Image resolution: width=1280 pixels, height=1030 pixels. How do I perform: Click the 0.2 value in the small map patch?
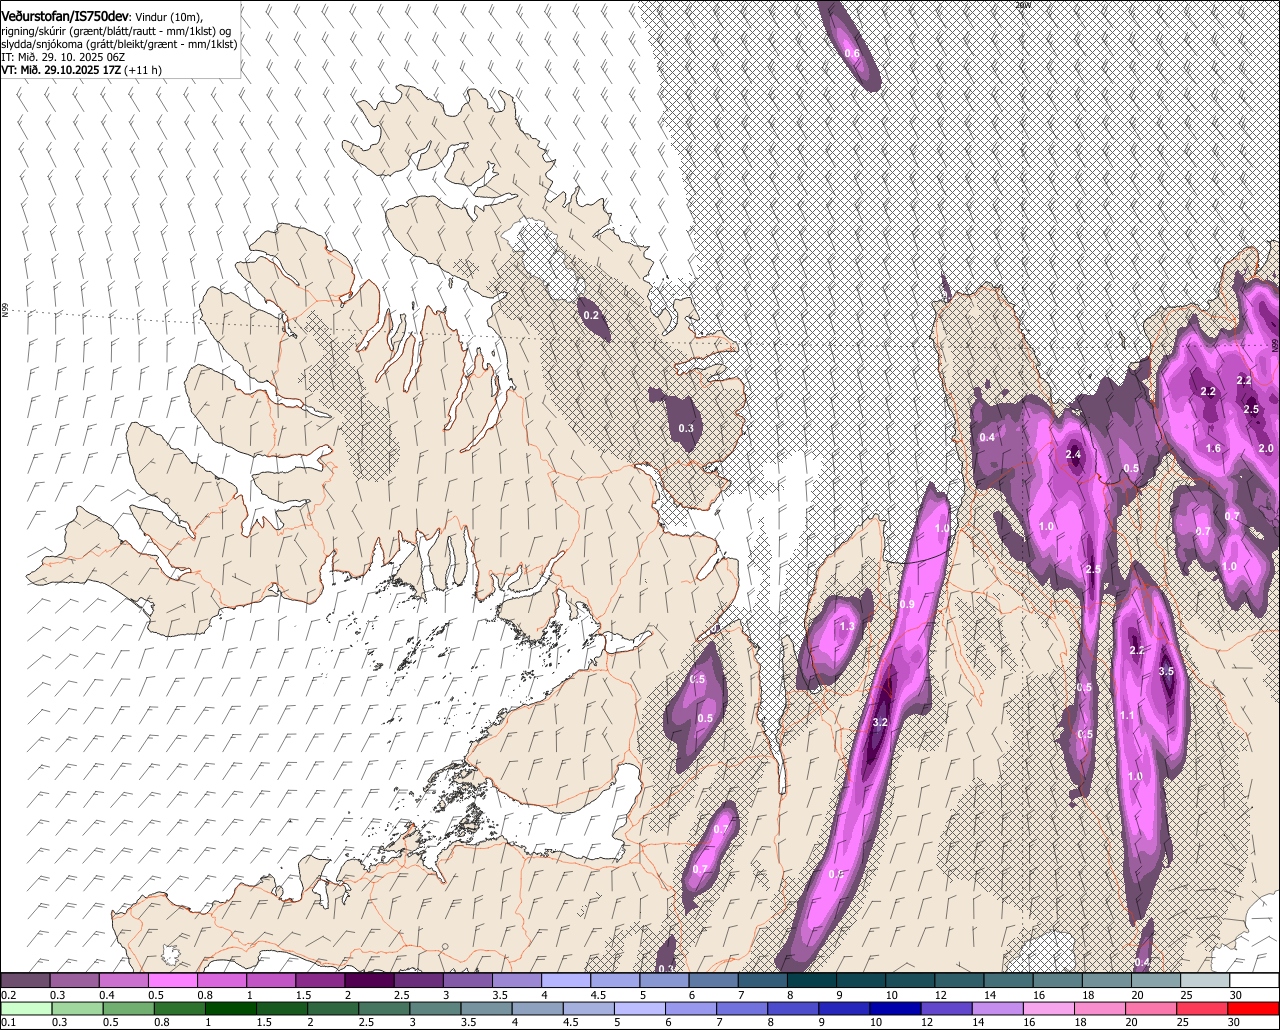tap(590, 315)
